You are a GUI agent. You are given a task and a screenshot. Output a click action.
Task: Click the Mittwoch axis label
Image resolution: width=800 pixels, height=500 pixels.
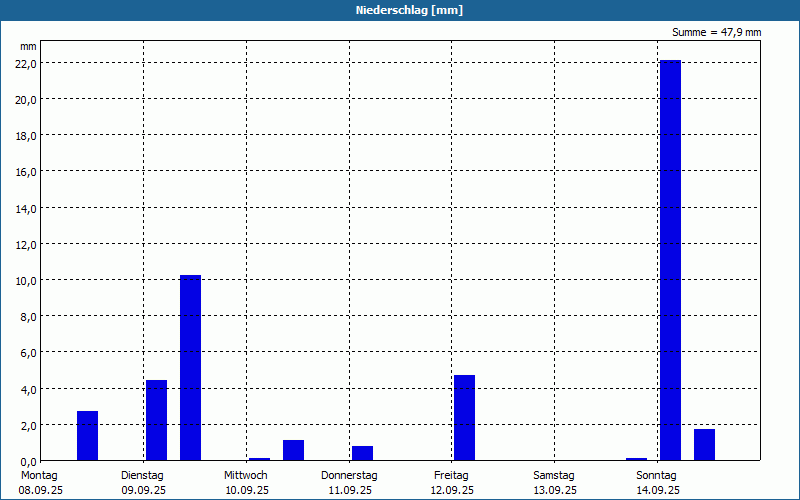point(246,475)
